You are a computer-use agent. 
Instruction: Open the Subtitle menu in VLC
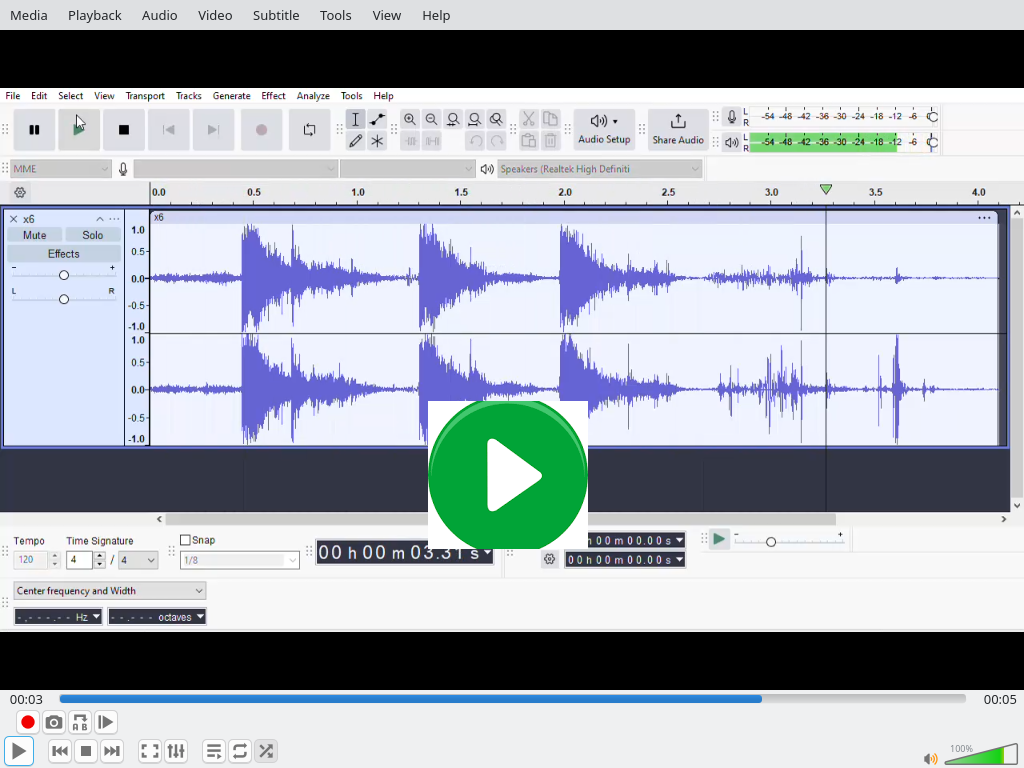pyautogui.click(x=276, y=15)
